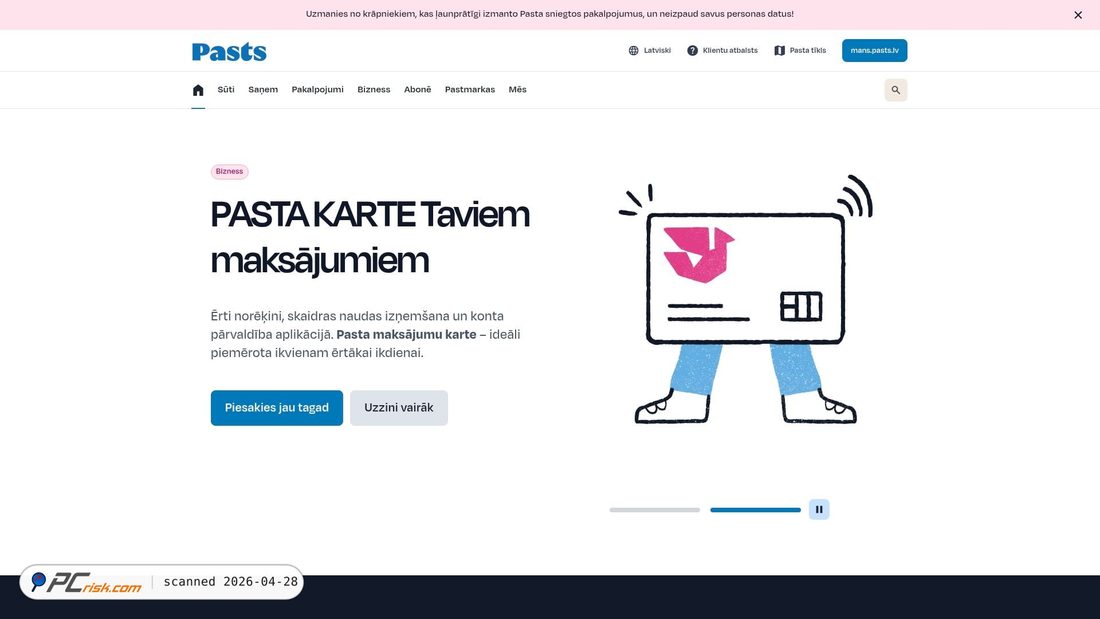Viewport: 1100px width, 619px height.
Task: Click the Pasts logo
Action: coord(229,52)
